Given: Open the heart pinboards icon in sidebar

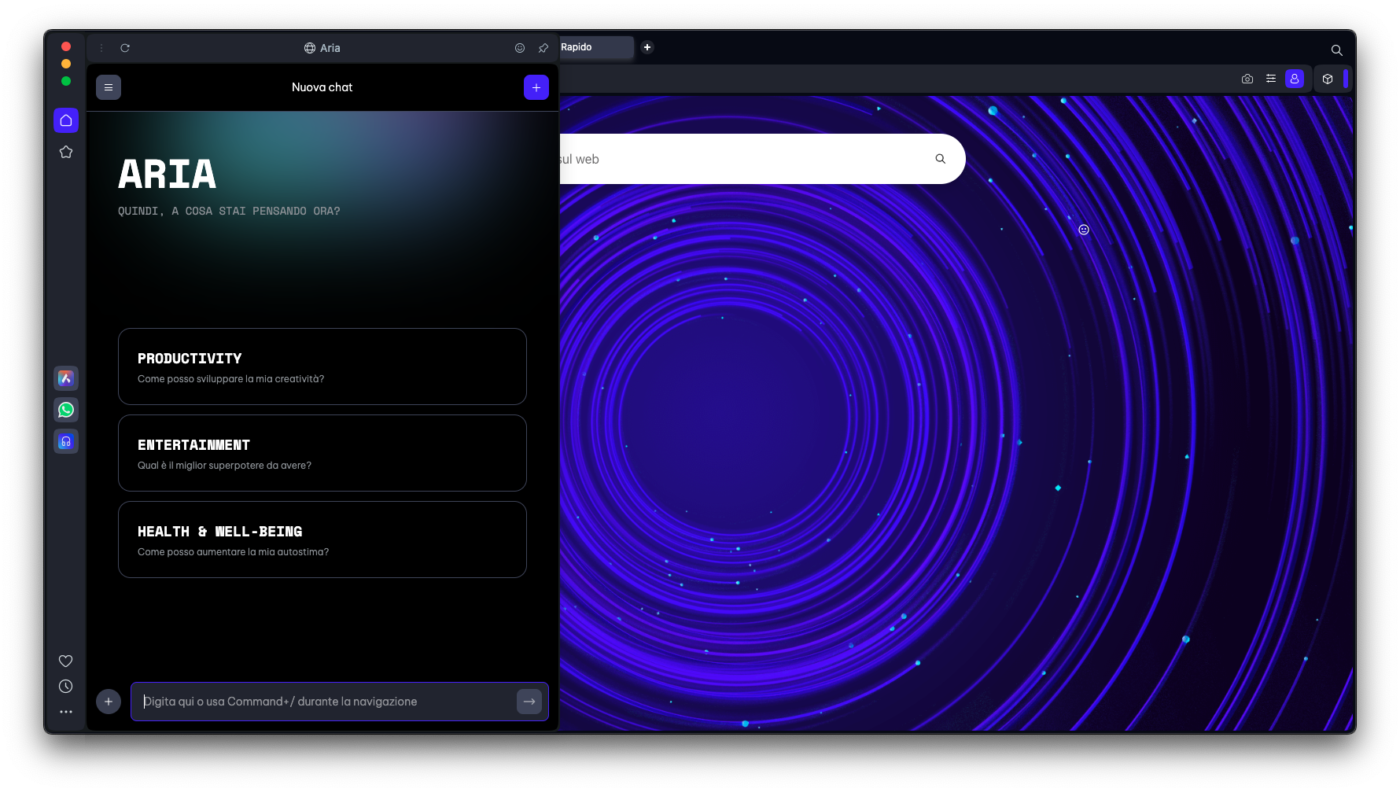Looking at the screenshot, I should (x=66, y=661).
